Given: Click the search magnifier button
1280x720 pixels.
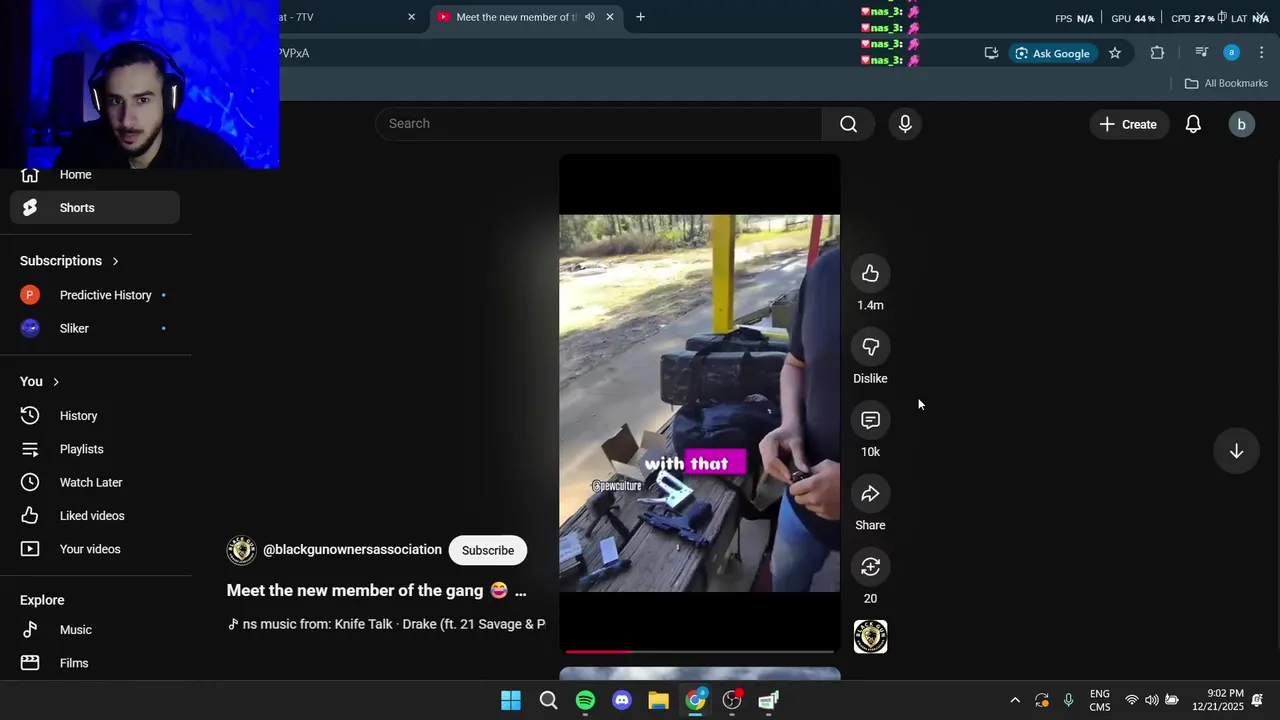Looking at the screenshot, I should (848, 124).
